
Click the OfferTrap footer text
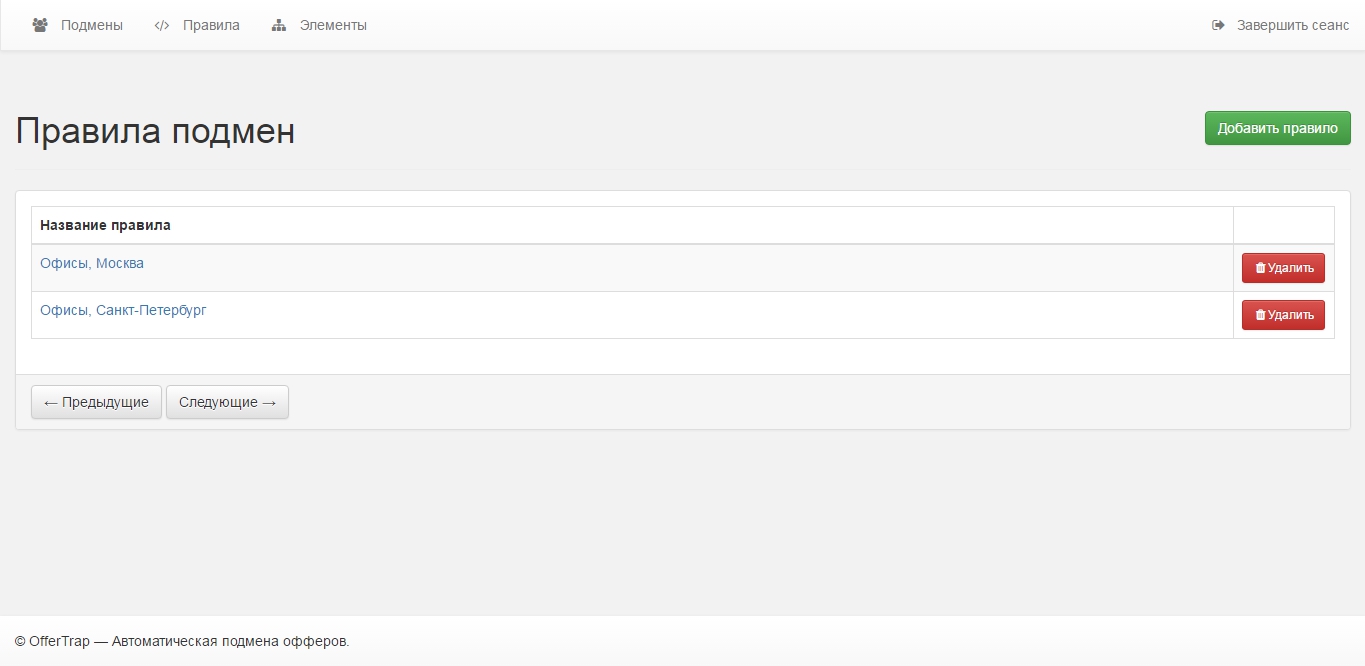(x=182, y=641)
